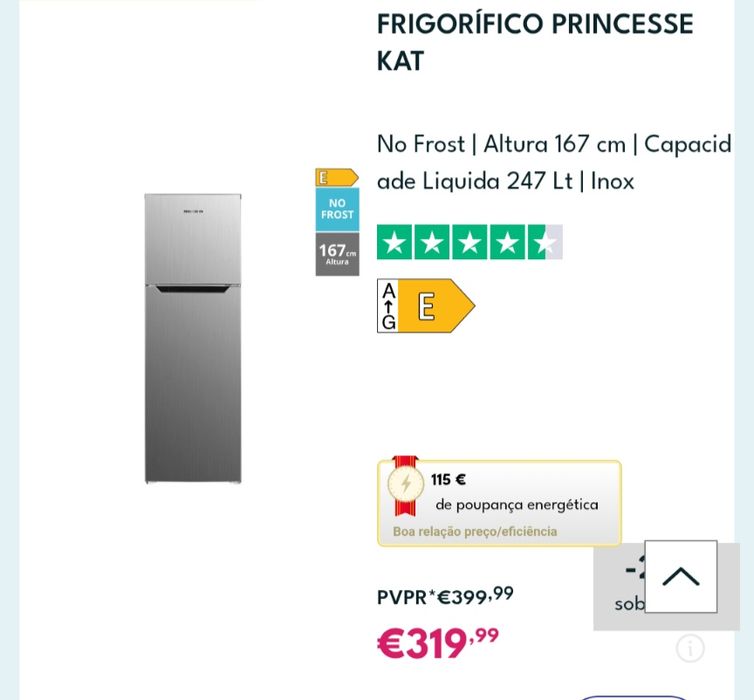Click the energy savings medal icon
754x700 pixels.
tap(405, 484)
